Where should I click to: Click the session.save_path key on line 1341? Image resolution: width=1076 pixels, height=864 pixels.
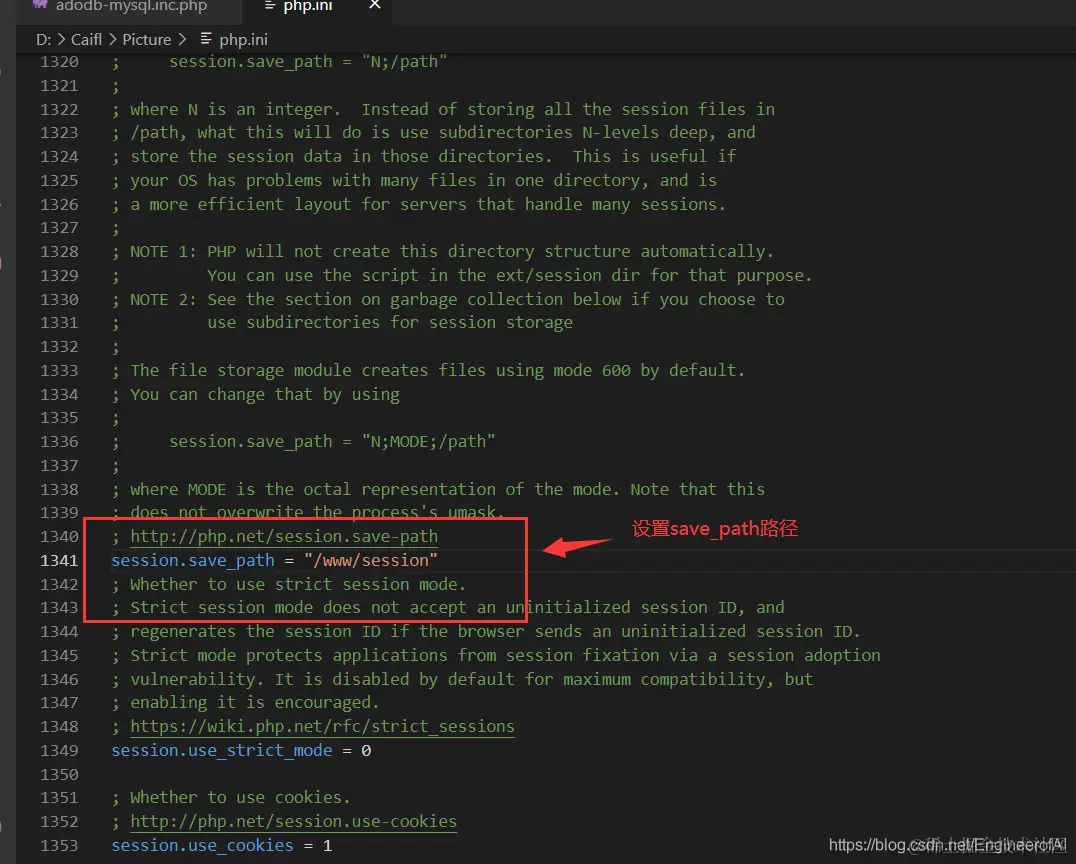(x=192, y=561)
